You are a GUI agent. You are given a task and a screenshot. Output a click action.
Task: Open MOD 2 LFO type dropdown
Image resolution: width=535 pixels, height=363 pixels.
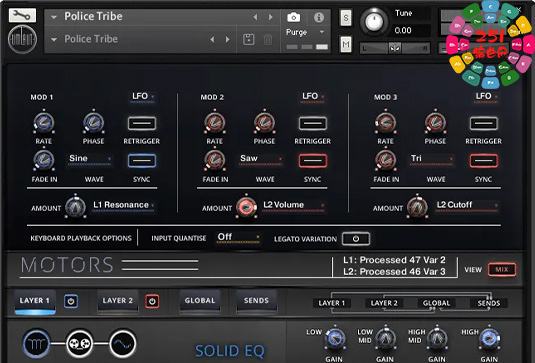(x=313, y=97)
